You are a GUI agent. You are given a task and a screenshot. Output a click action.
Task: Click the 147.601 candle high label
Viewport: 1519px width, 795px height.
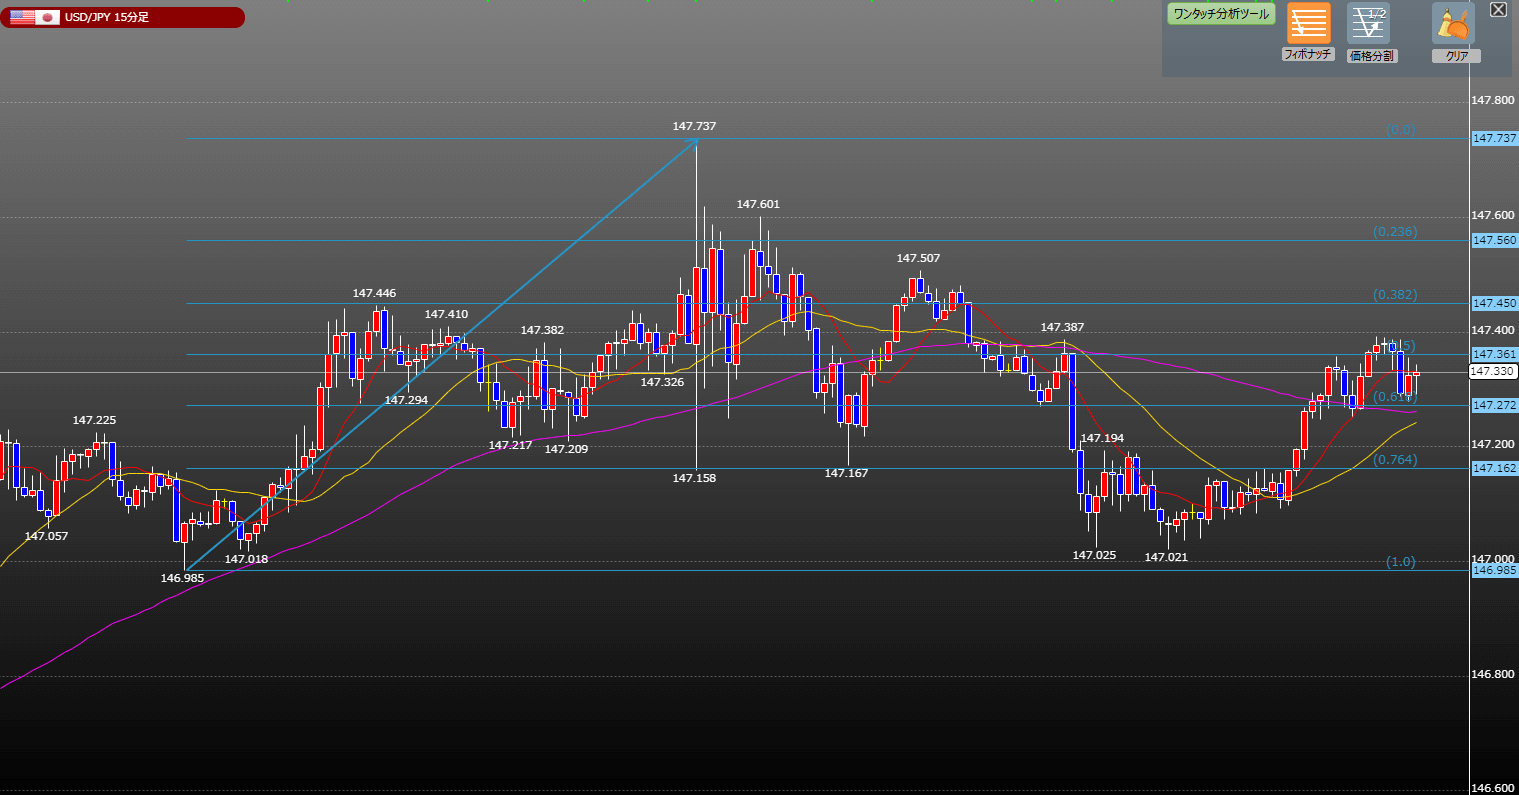tap(758, 204)
